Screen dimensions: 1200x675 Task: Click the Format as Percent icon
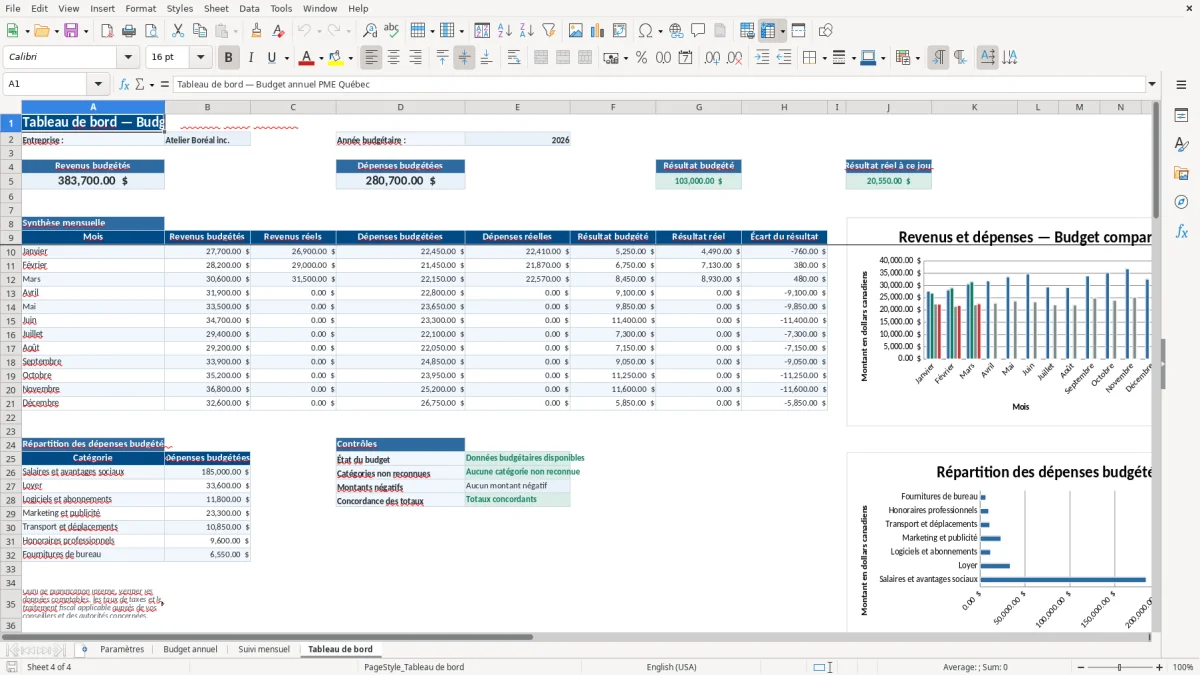(x=642, y=58)
